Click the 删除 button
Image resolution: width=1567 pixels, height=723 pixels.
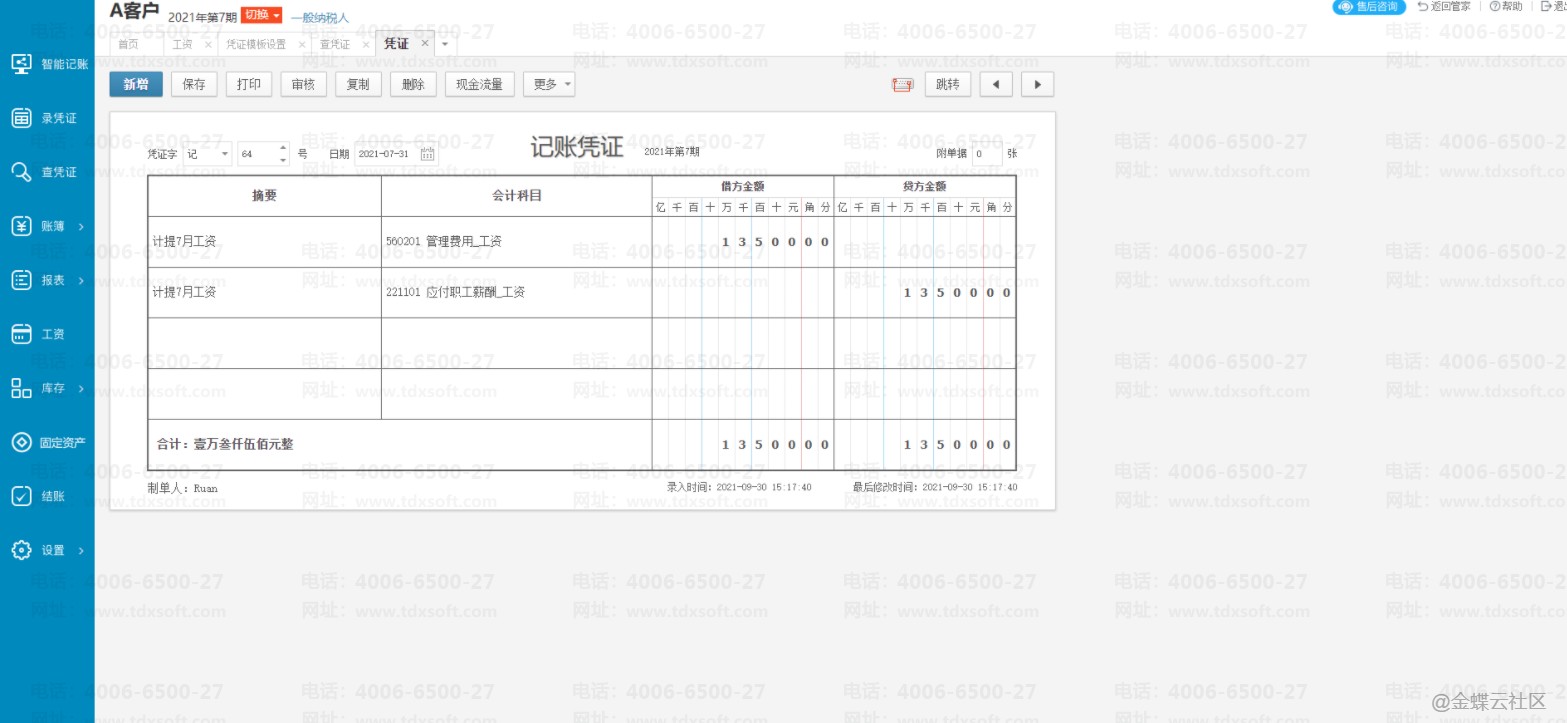pyautogui.click(x=413, y=85)
